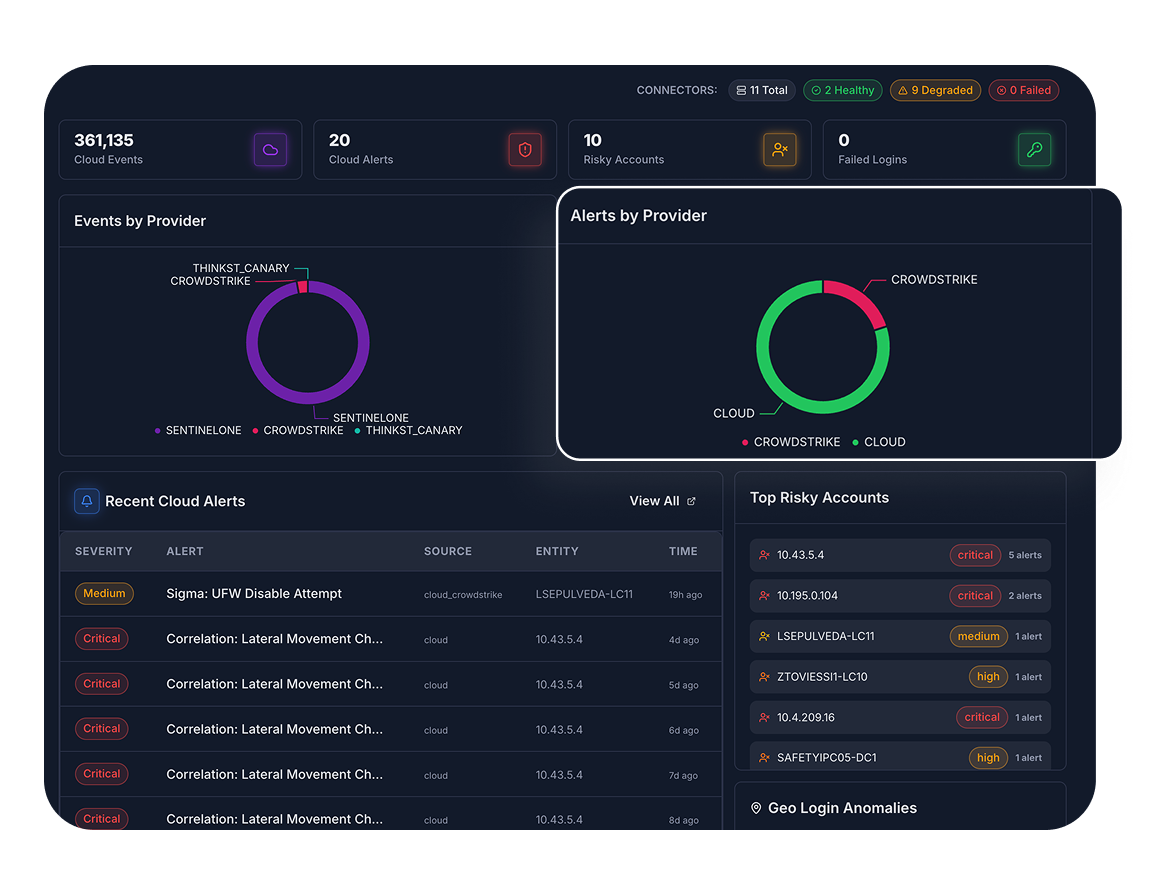This screenshot has height=894, width=1167.
Task: Click the bell icon beside Recent Cloud Alerts
Action: [x=86, y=501]
